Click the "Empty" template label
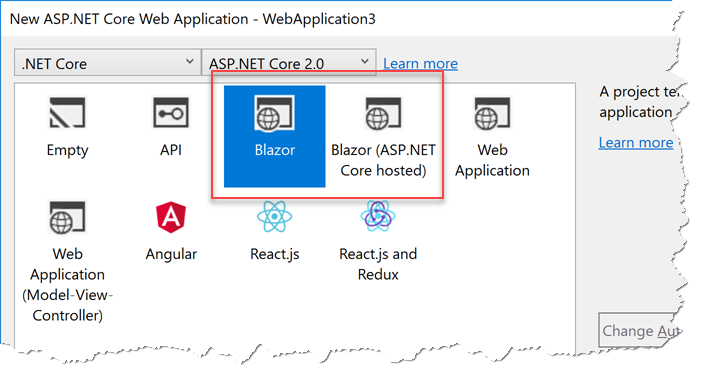Image resolution: width=702 pixels, height=375 pixels. click(x=67, y=150)
